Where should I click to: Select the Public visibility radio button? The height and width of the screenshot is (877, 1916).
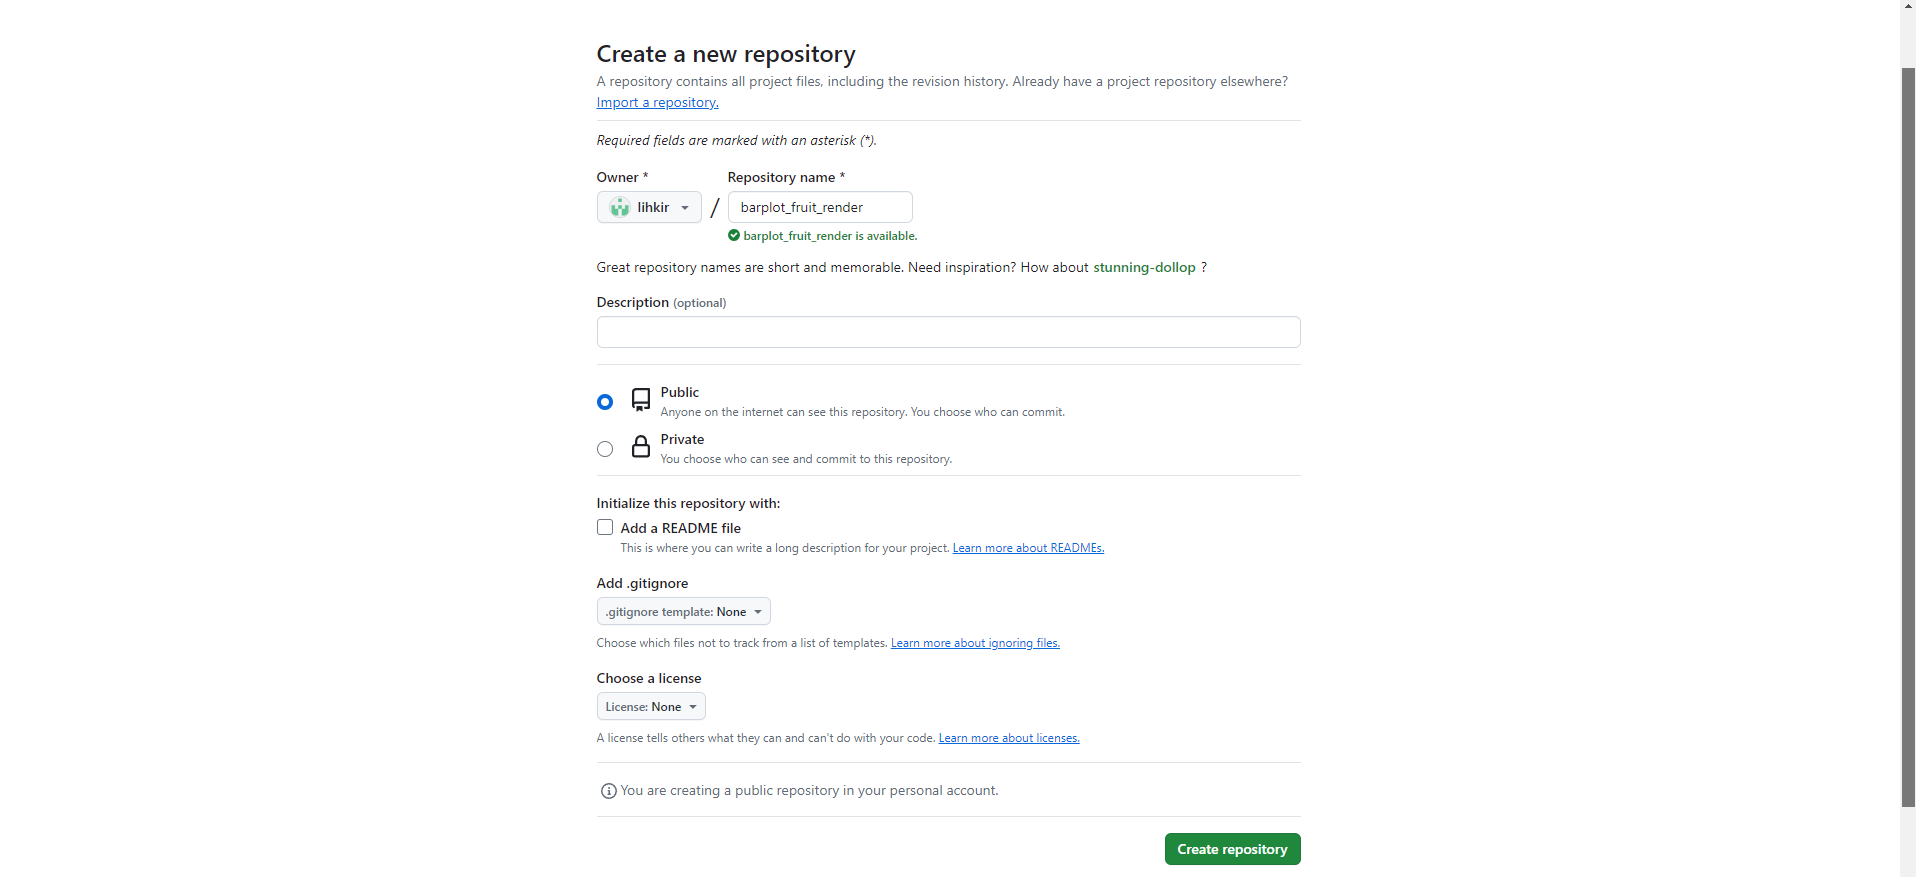coord(605,402)
